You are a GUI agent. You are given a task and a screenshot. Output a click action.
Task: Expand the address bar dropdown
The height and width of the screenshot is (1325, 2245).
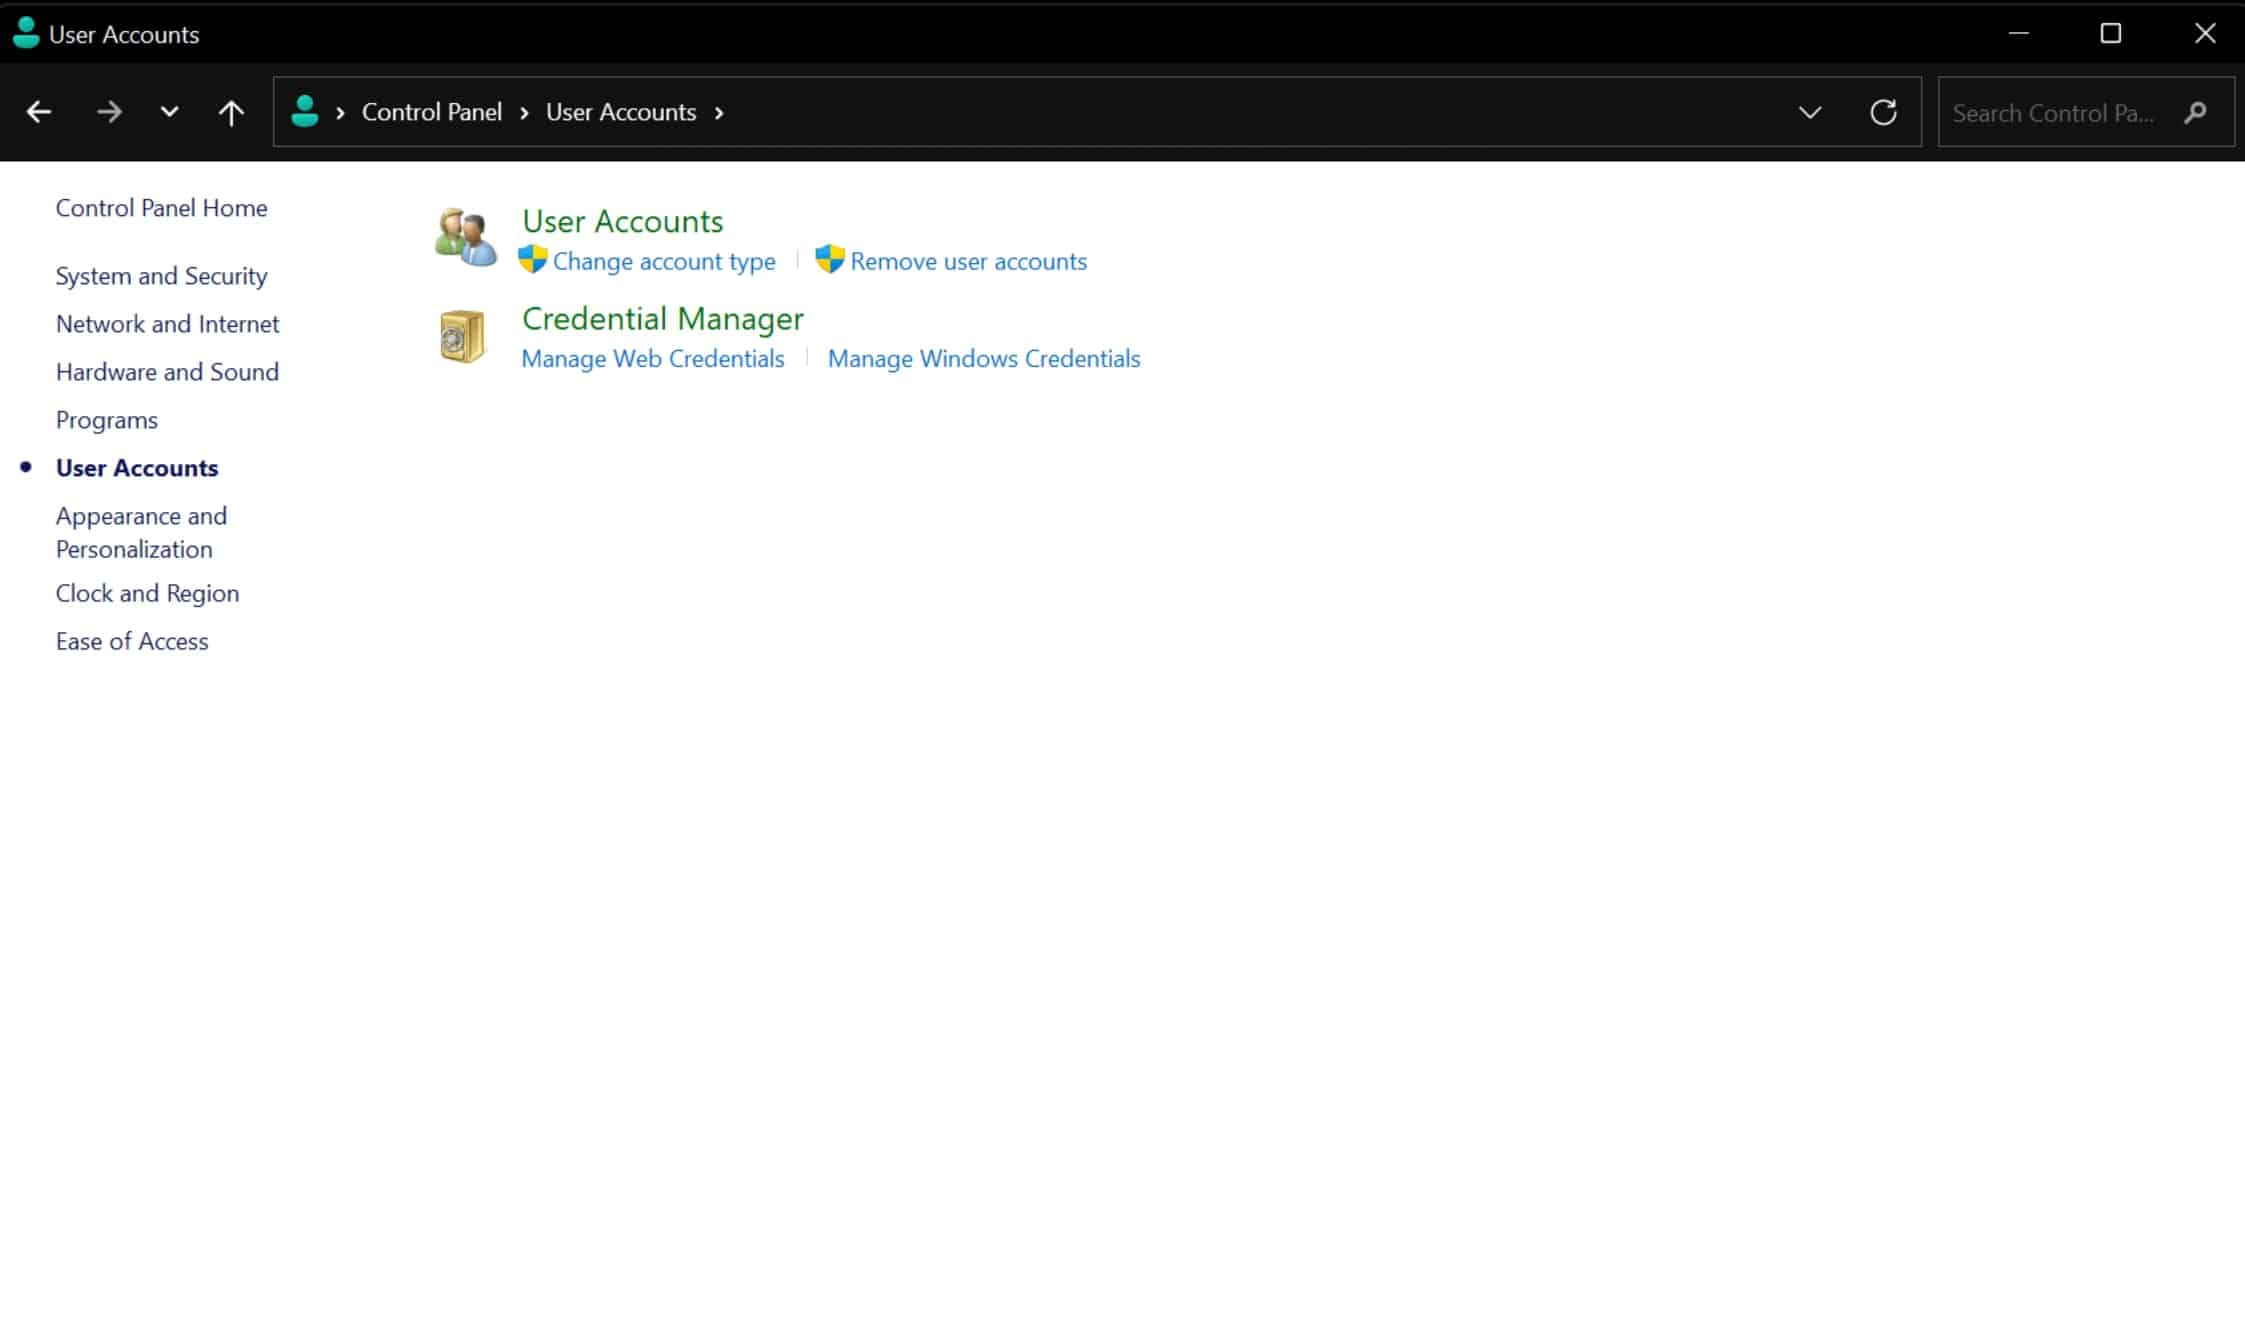(x=1808, y=112)
